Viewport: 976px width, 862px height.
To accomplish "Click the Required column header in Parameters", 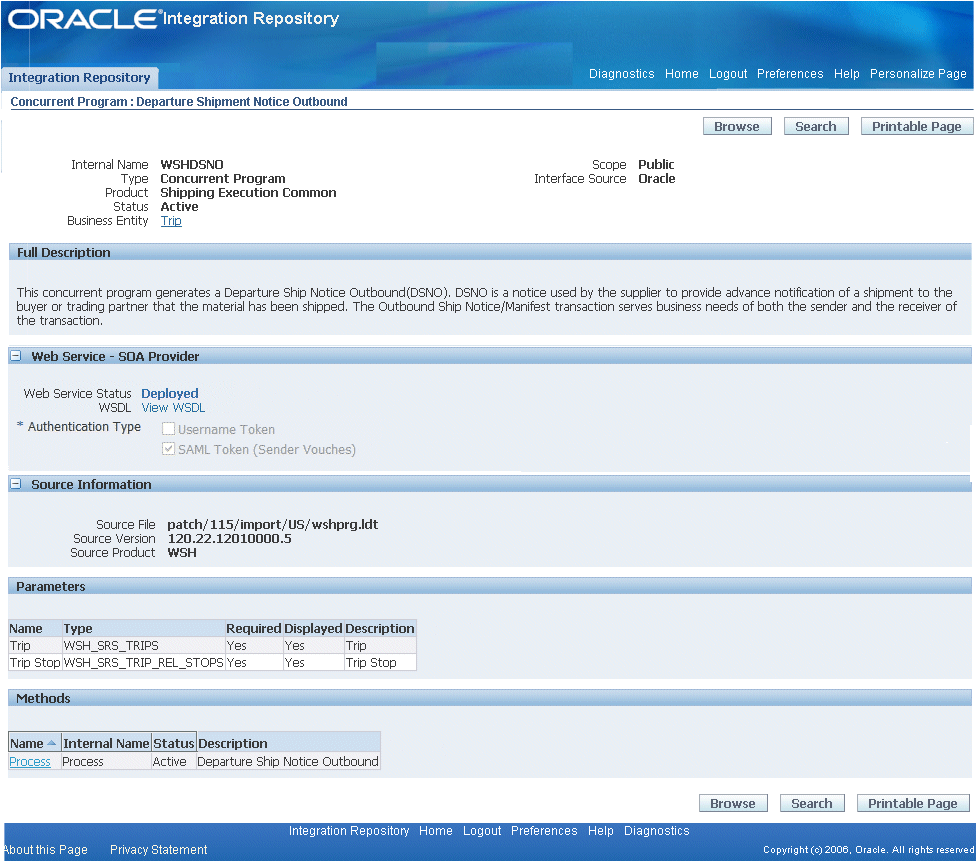I will point(254,629).
